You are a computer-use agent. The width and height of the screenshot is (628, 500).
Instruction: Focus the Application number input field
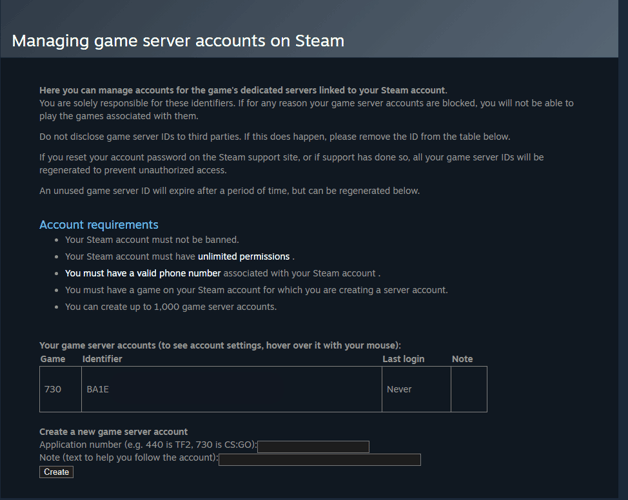point(313,446)
